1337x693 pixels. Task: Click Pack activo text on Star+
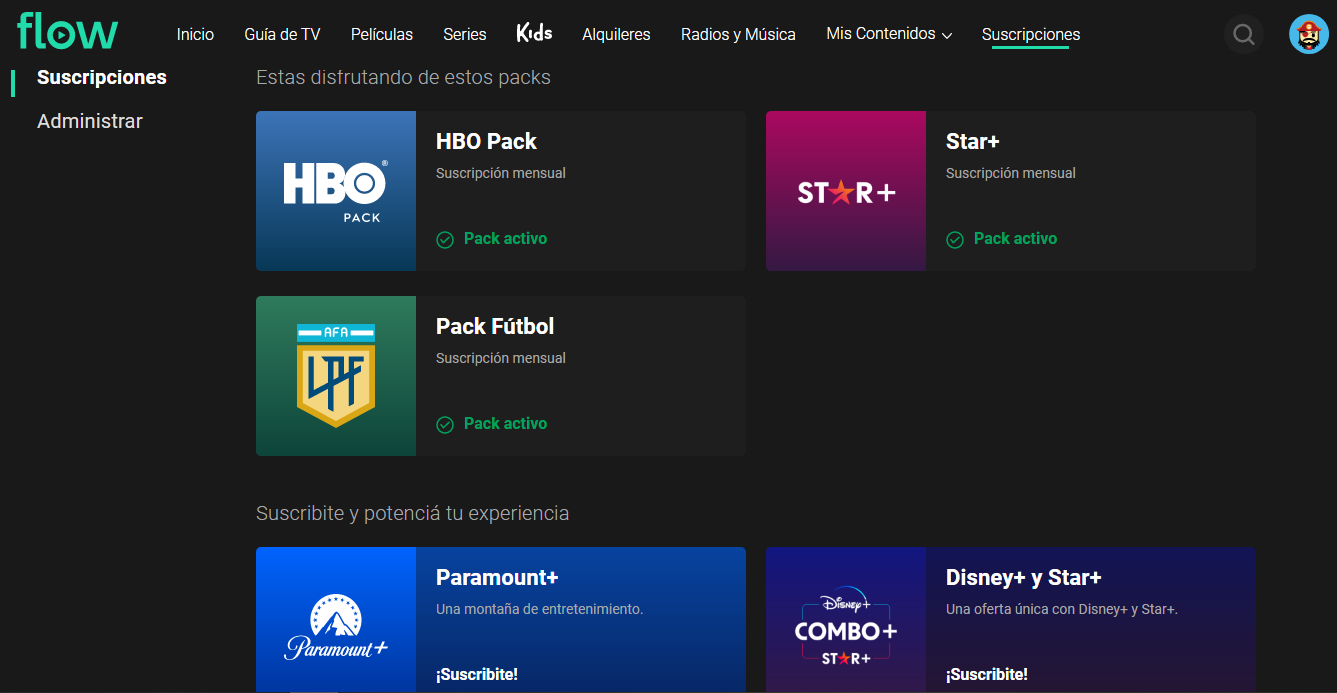coord(1015,239)
